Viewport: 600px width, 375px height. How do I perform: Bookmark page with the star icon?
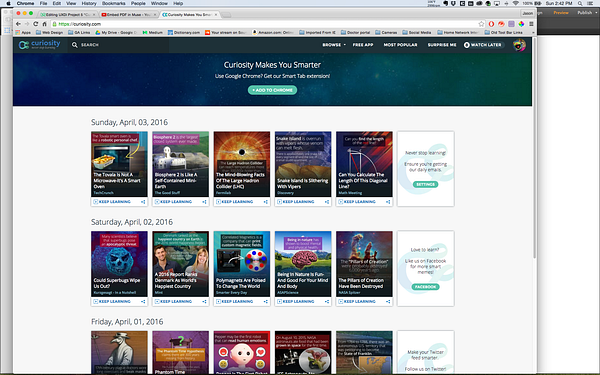(481, 24)
